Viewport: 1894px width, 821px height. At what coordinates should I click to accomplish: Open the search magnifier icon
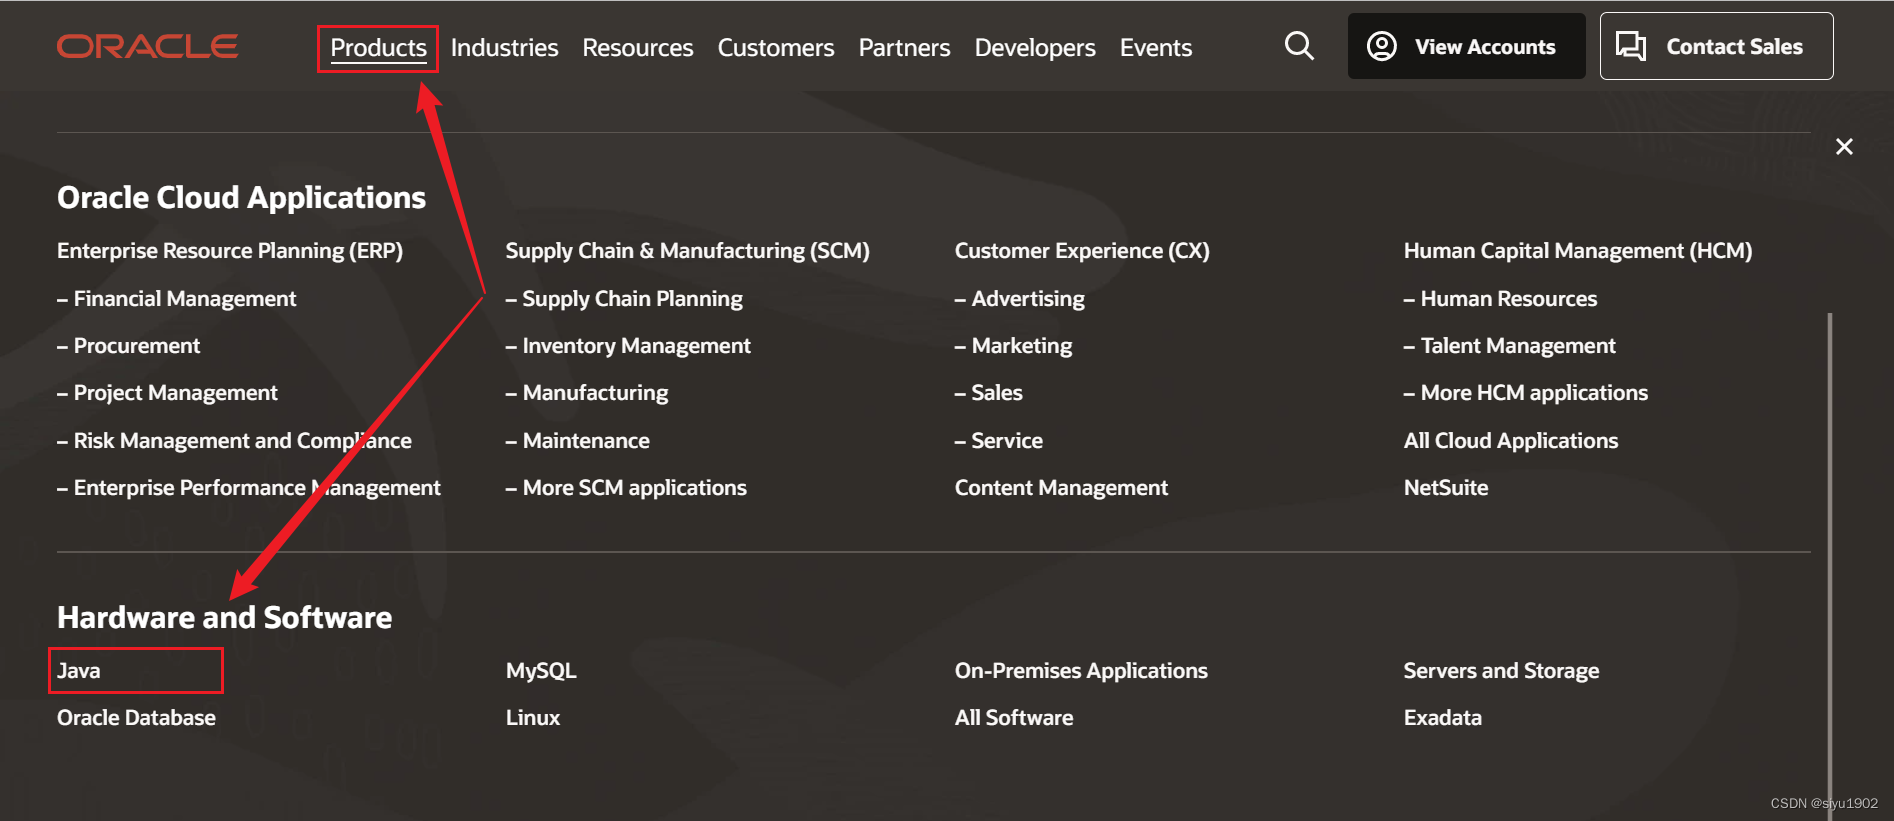[x=1299, y=46]
